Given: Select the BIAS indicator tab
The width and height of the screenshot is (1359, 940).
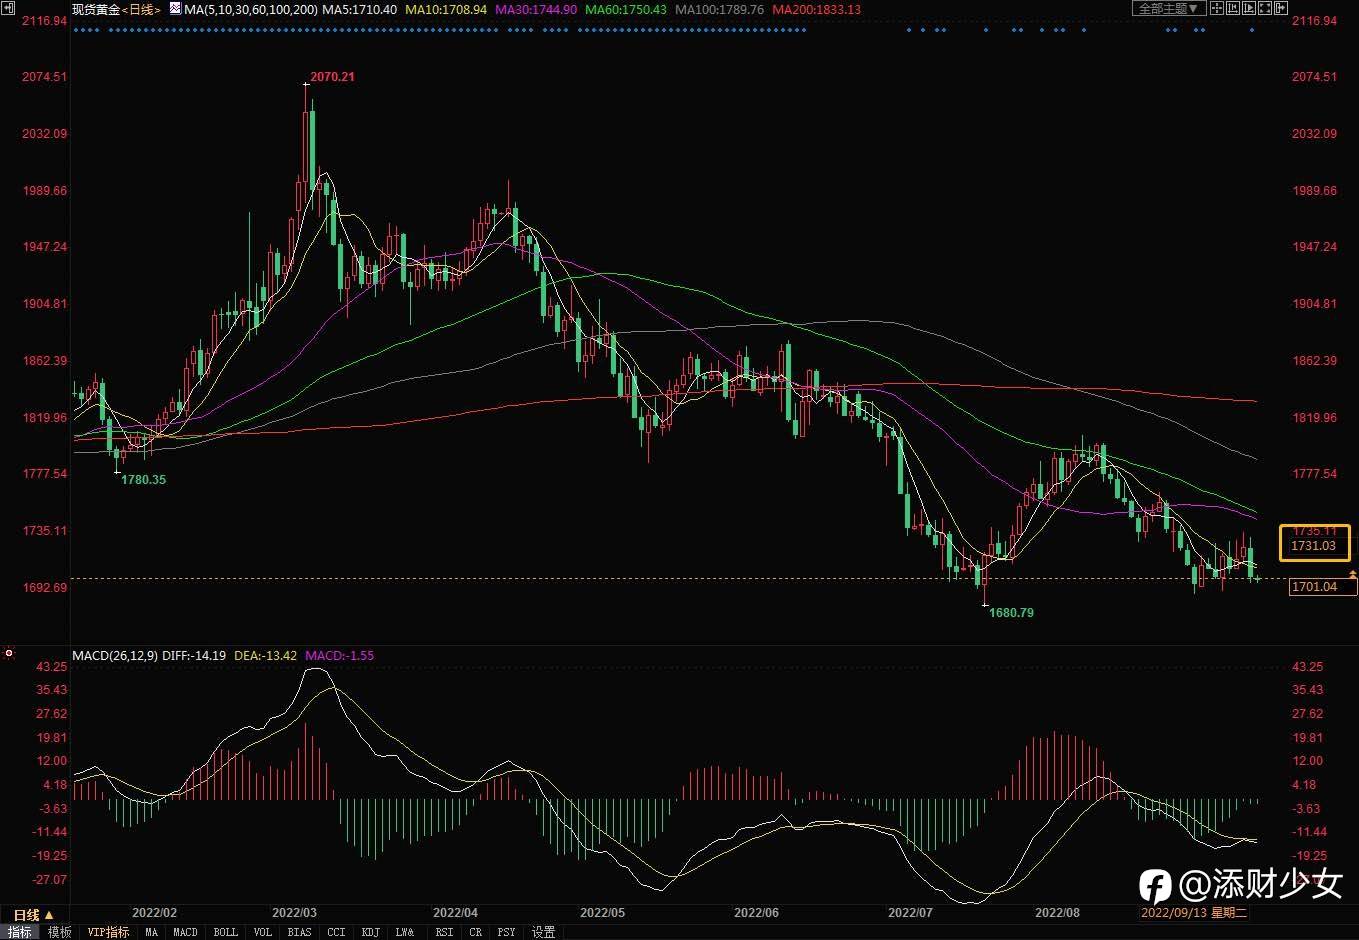Looking at the screenshot, I should pos(299,932).
